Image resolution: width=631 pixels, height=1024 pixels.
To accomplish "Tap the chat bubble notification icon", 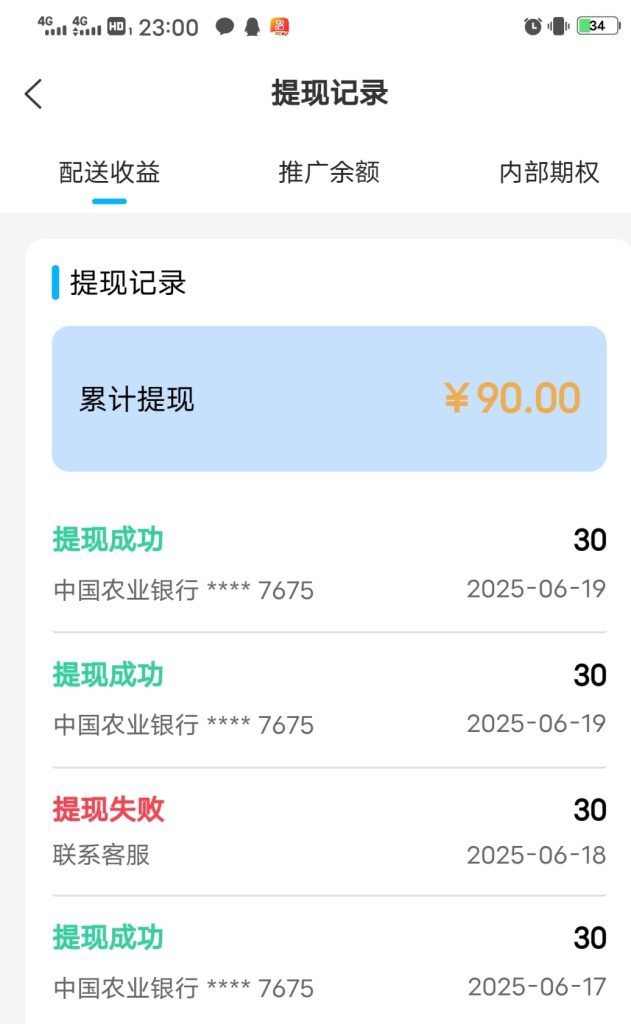I will point(225,27).
